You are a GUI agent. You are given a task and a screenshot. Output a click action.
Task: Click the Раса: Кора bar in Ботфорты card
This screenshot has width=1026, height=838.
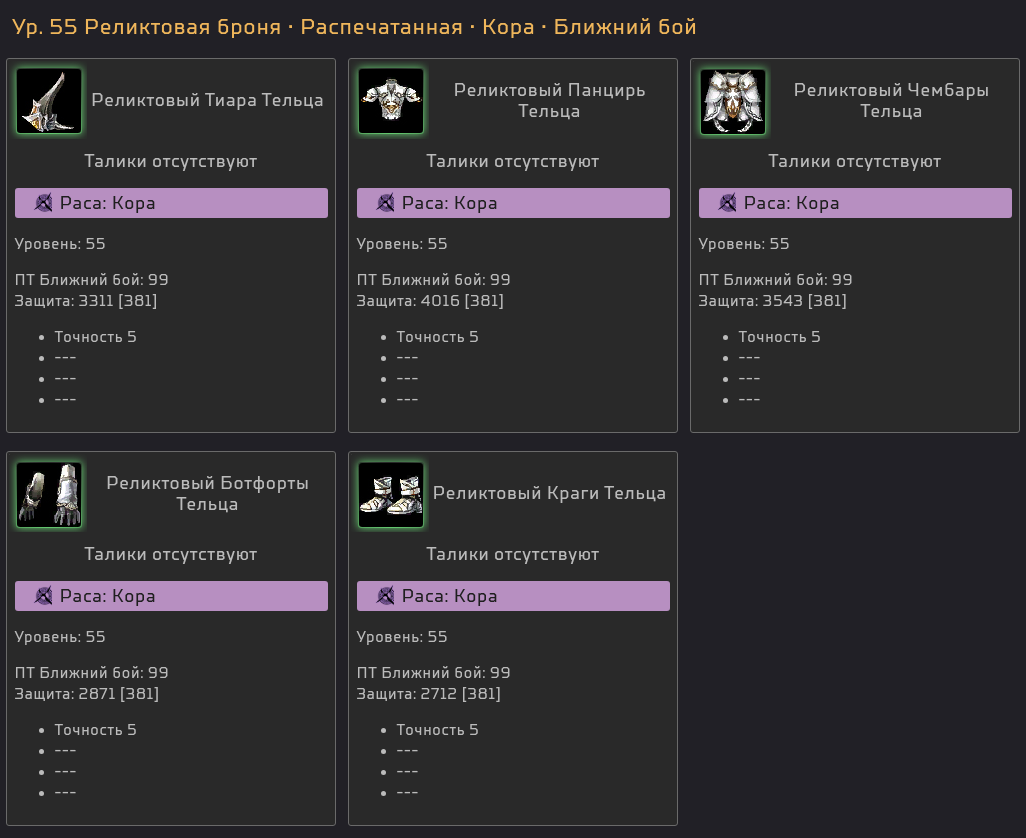click(x=171, y=596)
